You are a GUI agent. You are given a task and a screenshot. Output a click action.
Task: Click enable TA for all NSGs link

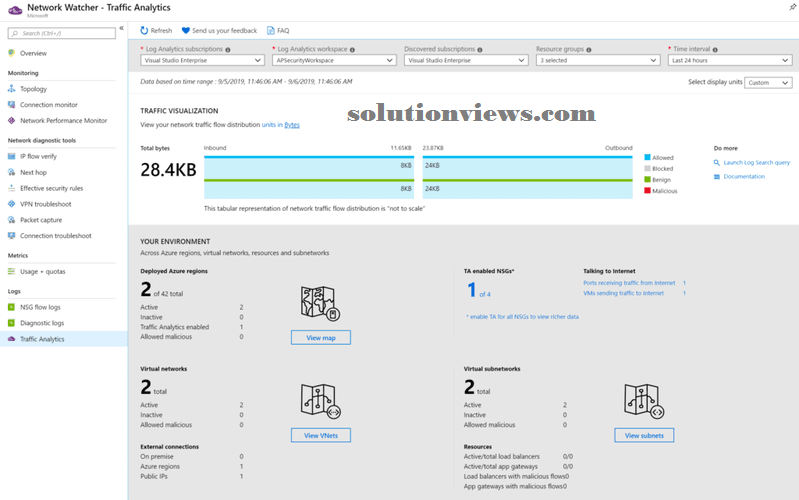524,317
